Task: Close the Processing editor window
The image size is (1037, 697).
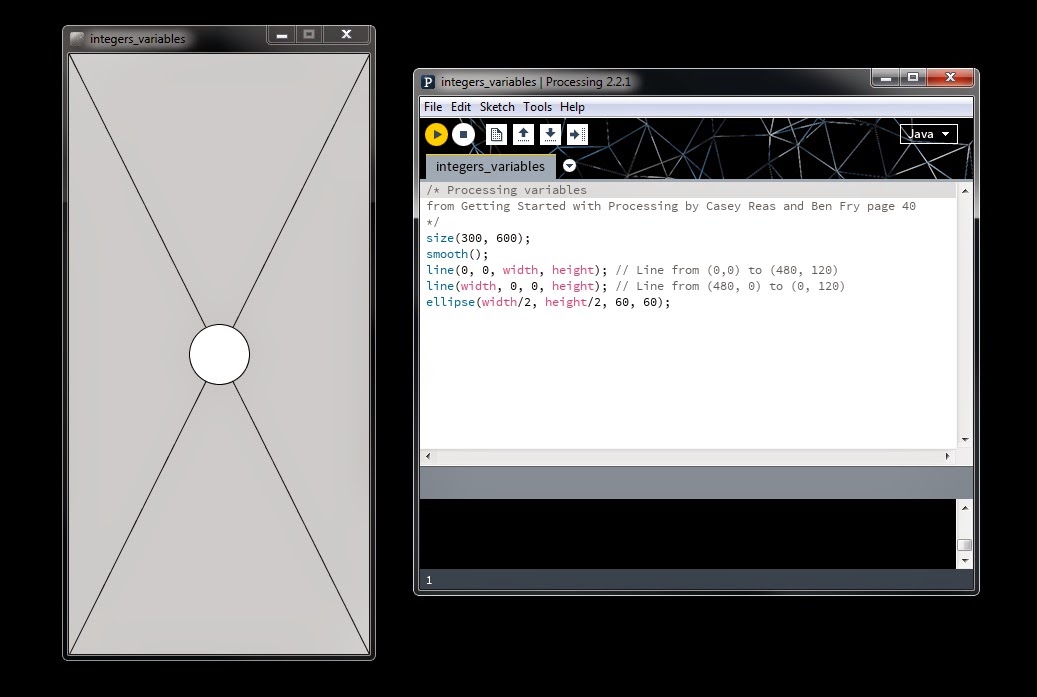Action: click(950, 78)
